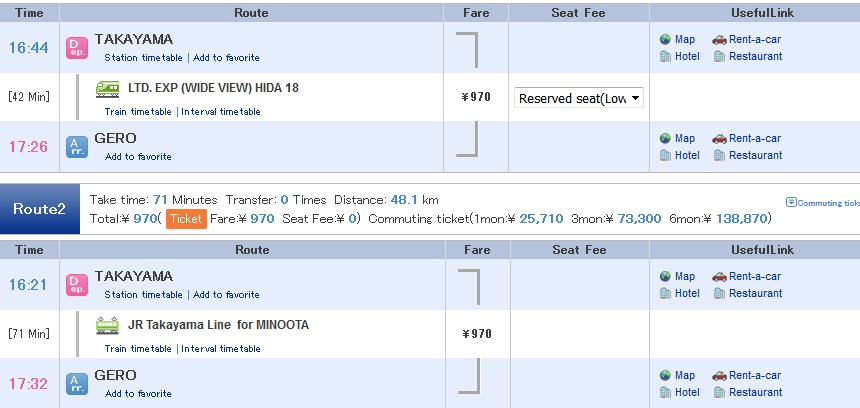
Task: Select the Route2 tab label
Action: click(x=39, y=209)
